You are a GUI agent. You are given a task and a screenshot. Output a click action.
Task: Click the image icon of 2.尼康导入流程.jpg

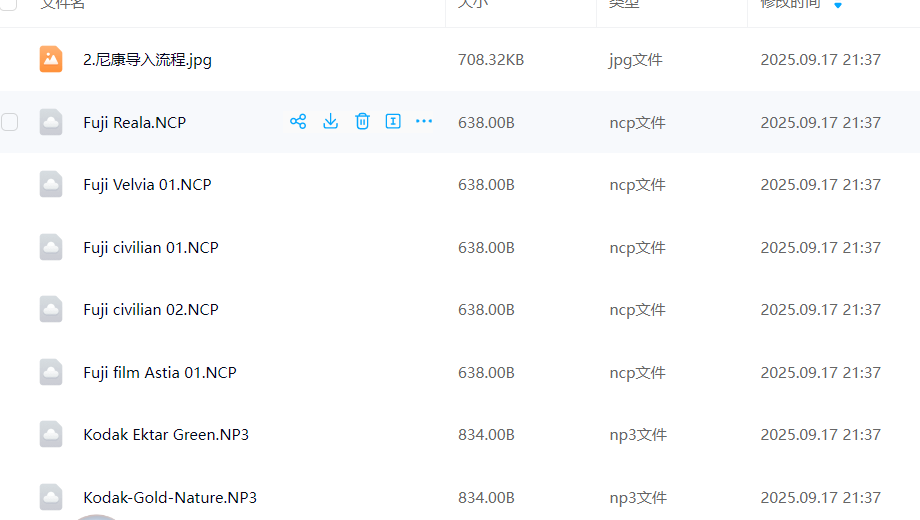51,59
